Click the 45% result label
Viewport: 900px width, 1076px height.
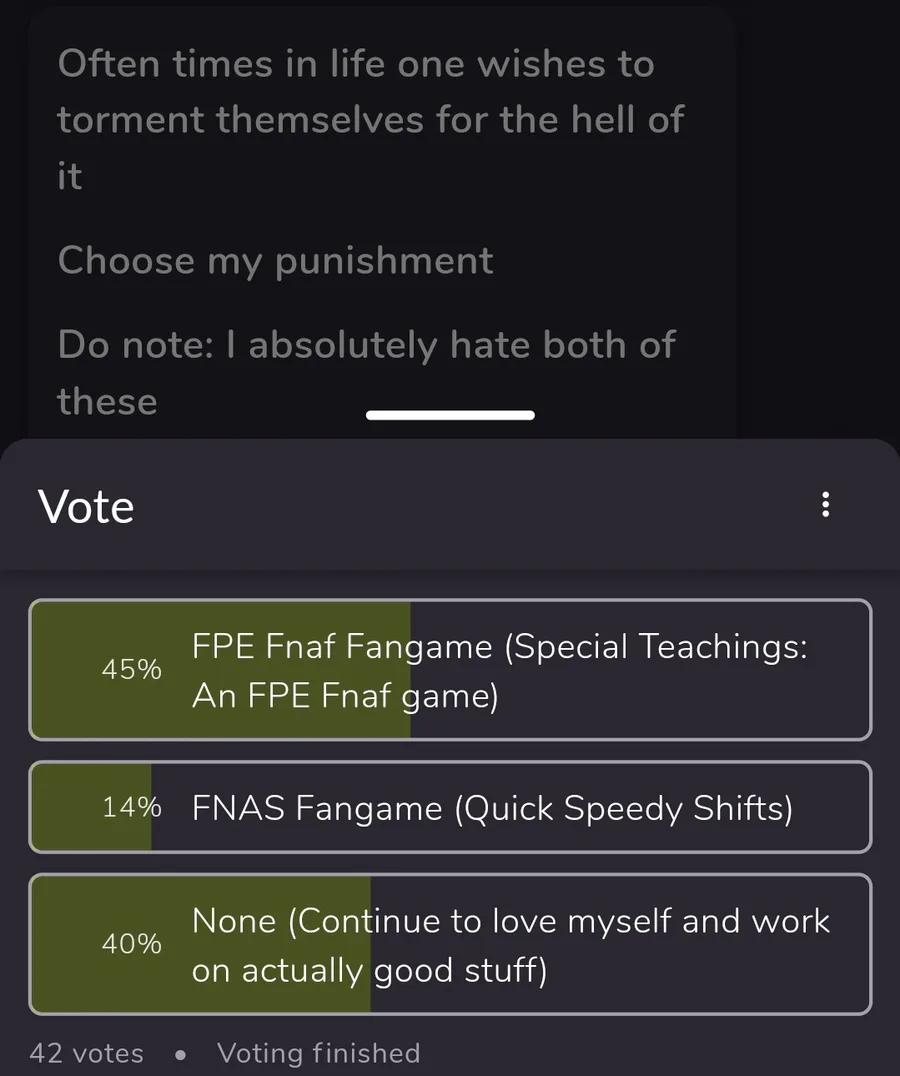pos(131,670)
